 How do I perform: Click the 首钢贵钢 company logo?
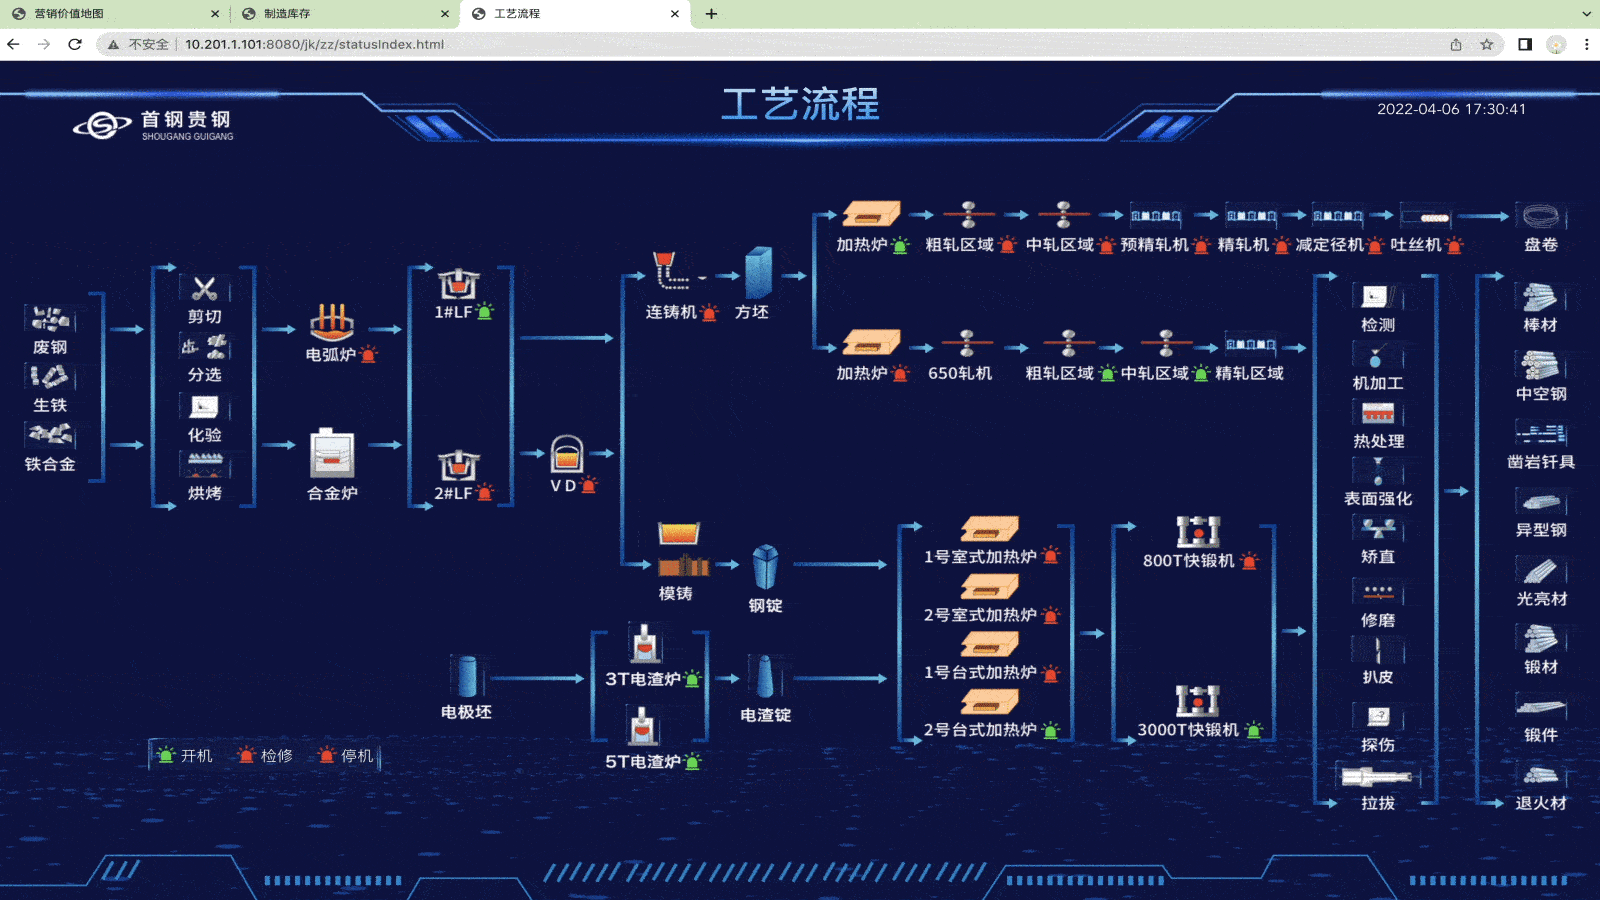click(154, 125)
